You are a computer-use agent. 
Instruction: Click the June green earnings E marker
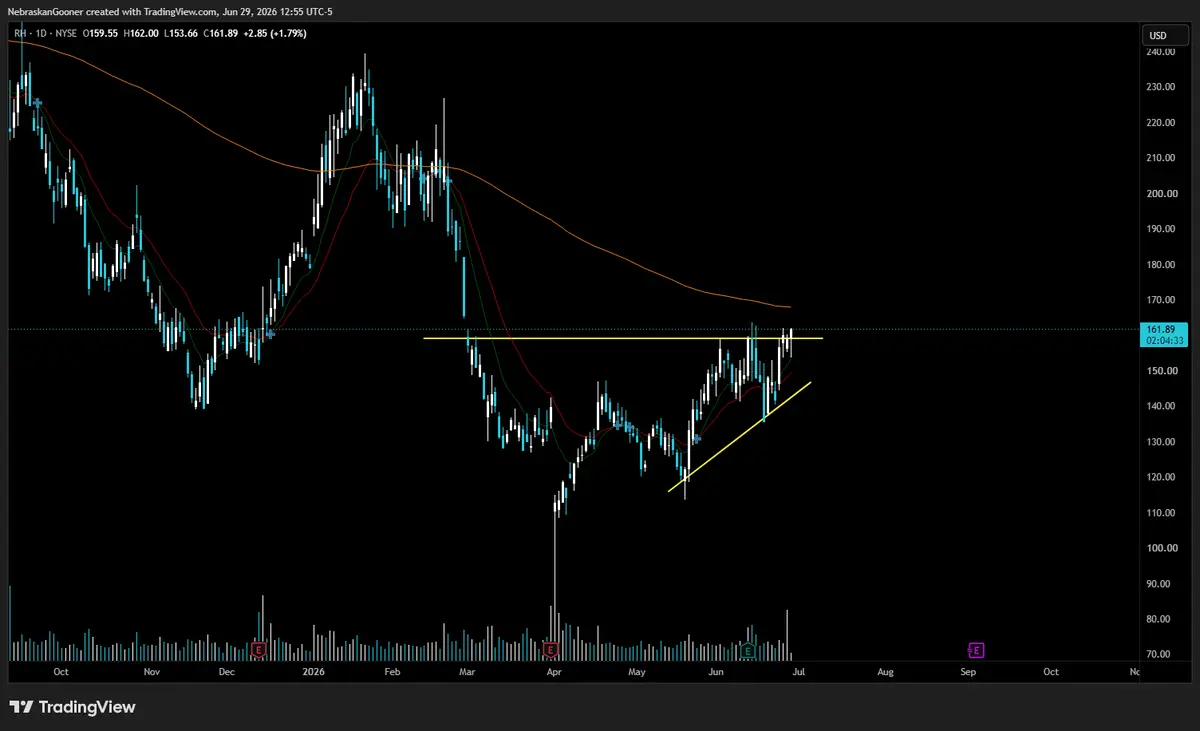click(748, 650)
